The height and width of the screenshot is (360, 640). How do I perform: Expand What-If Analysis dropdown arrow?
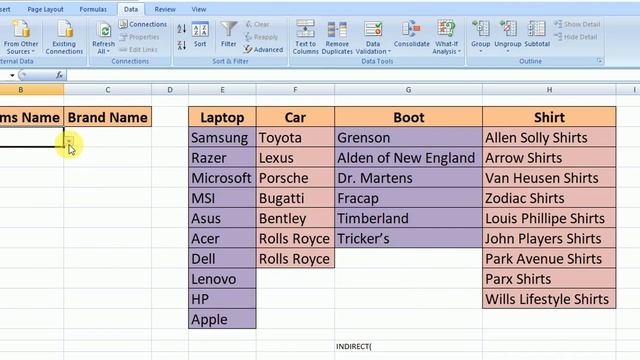point(459,51)
